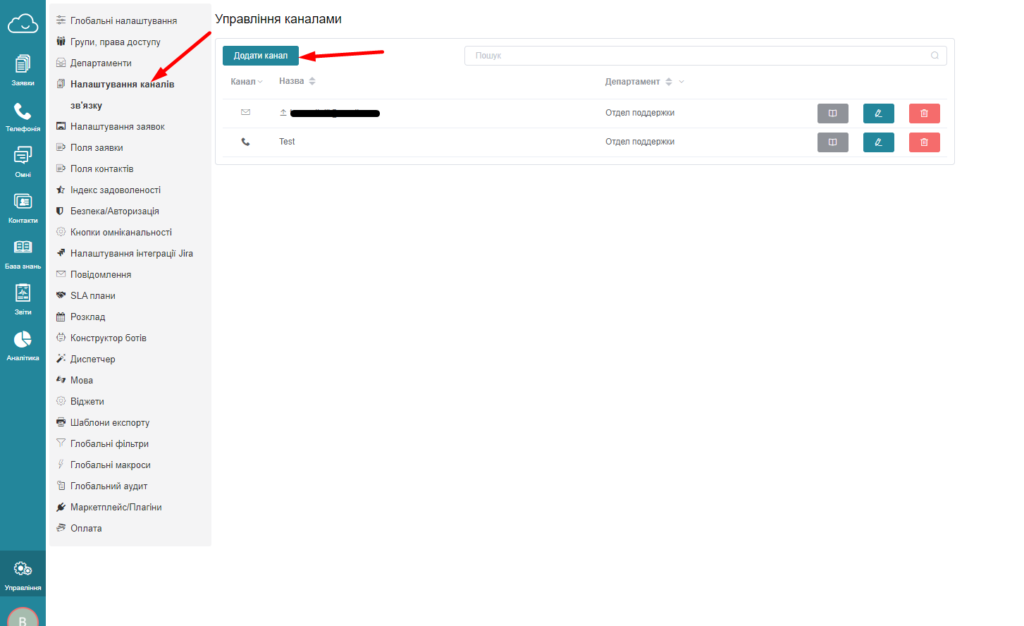This screenshot has height=626, width=1024.
Task: Delete the Test channel with trash button
Action: click(x=924, y=142)
